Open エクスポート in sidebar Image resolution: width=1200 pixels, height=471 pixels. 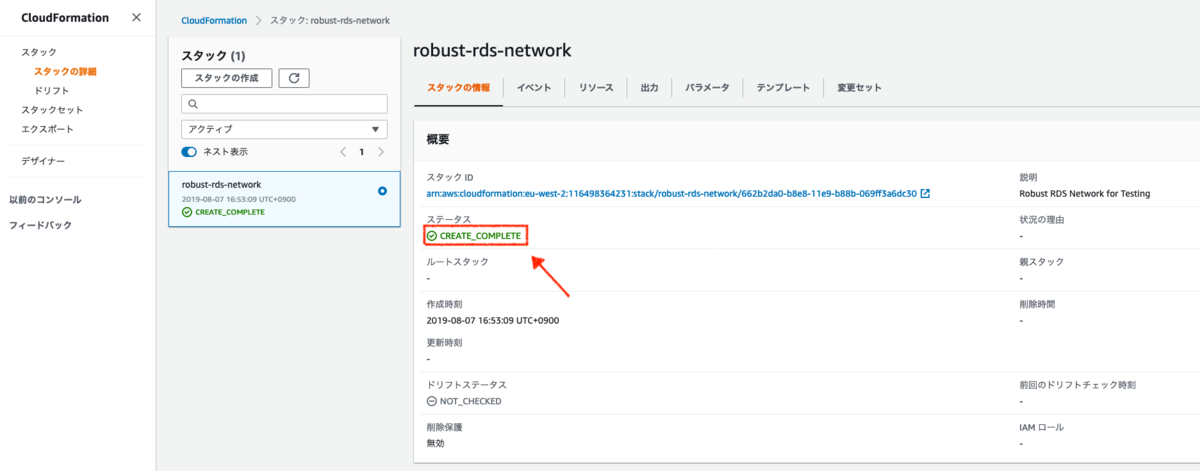[47, 129]
